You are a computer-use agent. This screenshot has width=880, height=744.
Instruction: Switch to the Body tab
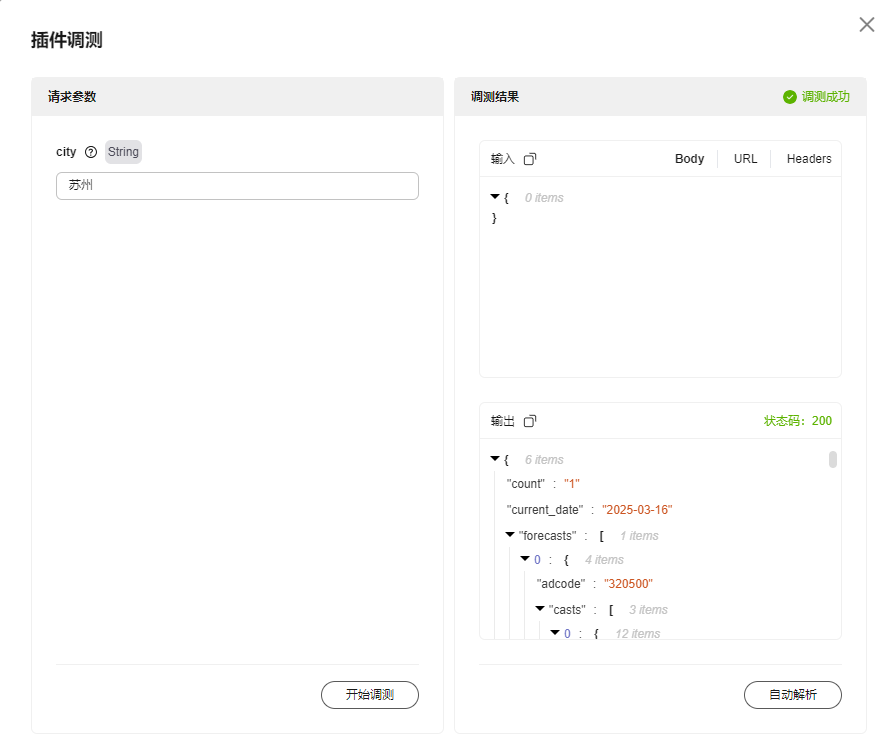(x=689, y=159)
